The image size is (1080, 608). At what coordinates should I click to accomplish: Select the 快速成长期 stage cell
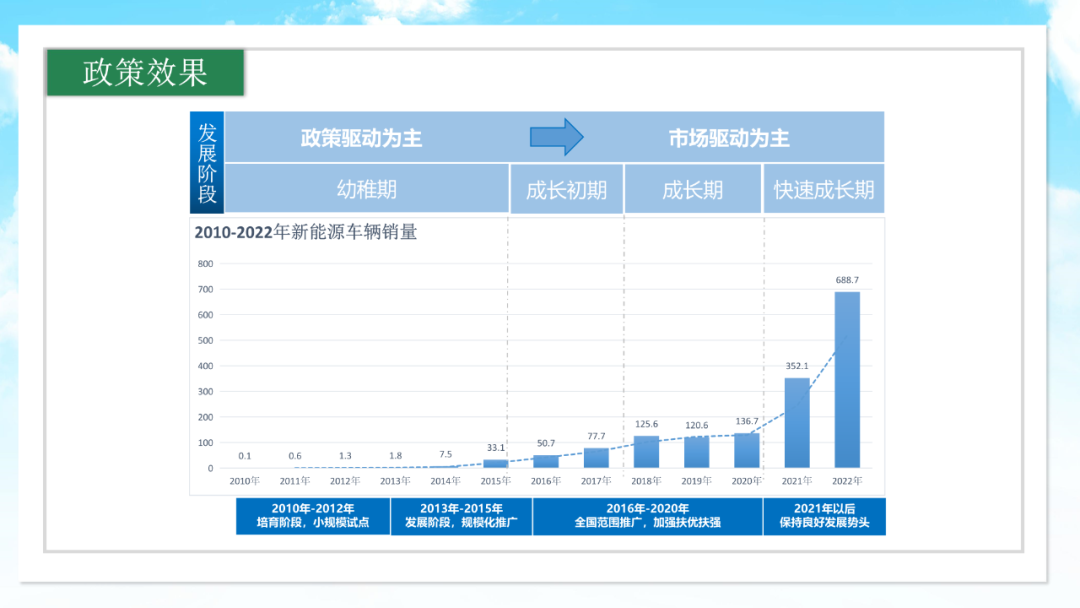[x=824, y=189]
